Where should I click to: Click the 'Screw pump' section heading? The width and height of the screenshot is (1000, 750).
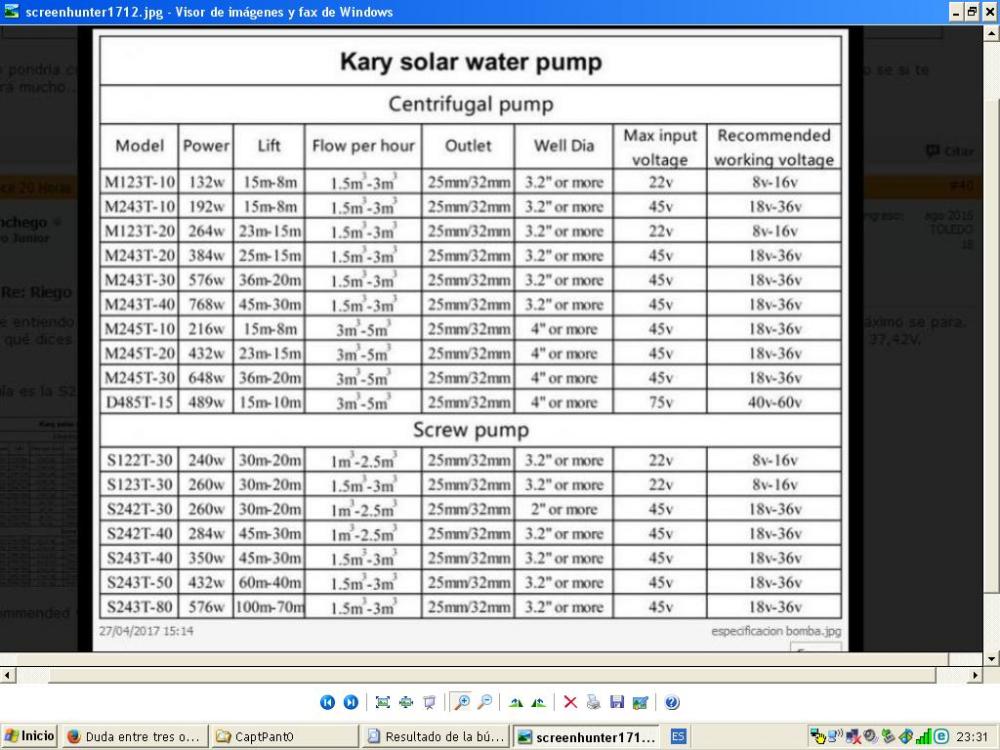point(471,430)
